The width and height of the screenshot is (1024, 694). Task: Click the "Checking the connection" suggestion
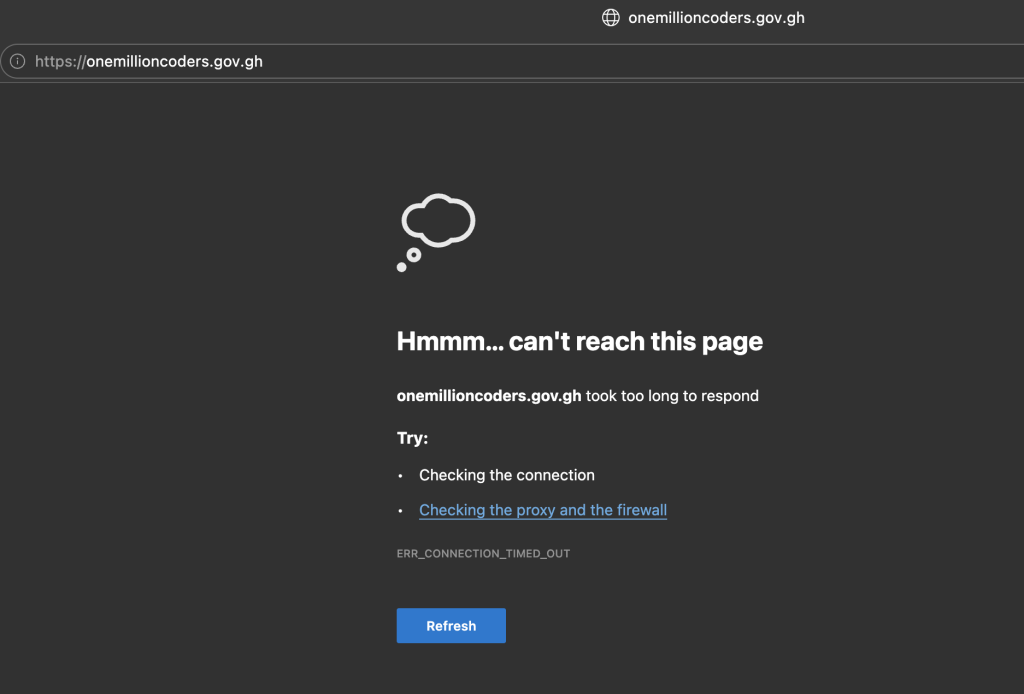(x=506, y=475)
